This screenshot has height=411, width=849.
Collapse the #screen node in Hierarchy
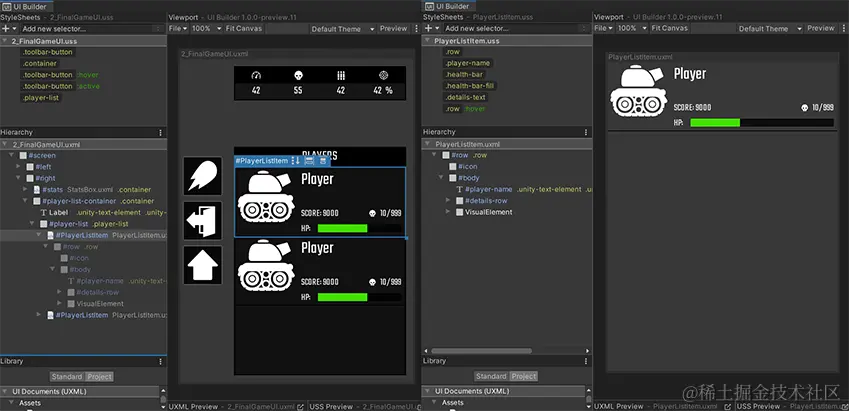pyautogui.click(x=11, y=155)
